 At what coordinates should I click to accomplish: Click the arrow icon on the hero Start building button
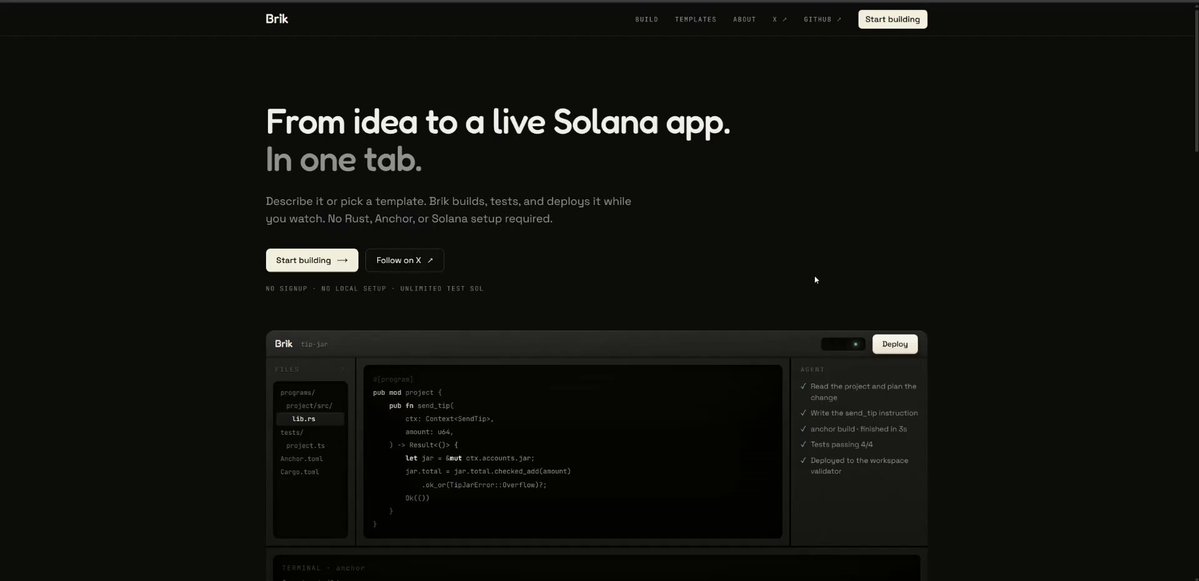343,260
